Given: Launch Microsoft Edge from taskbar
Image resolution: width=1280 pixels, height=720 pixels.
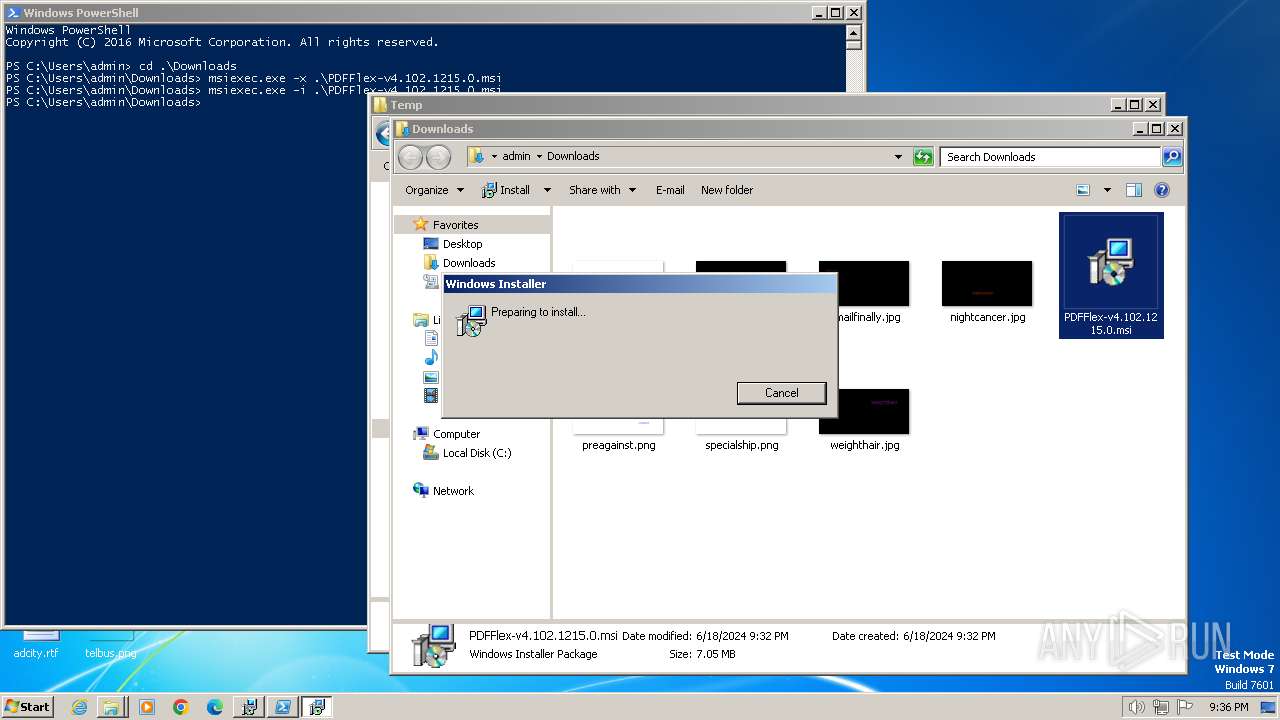Looking at the screenshot, I should (215, 707).
